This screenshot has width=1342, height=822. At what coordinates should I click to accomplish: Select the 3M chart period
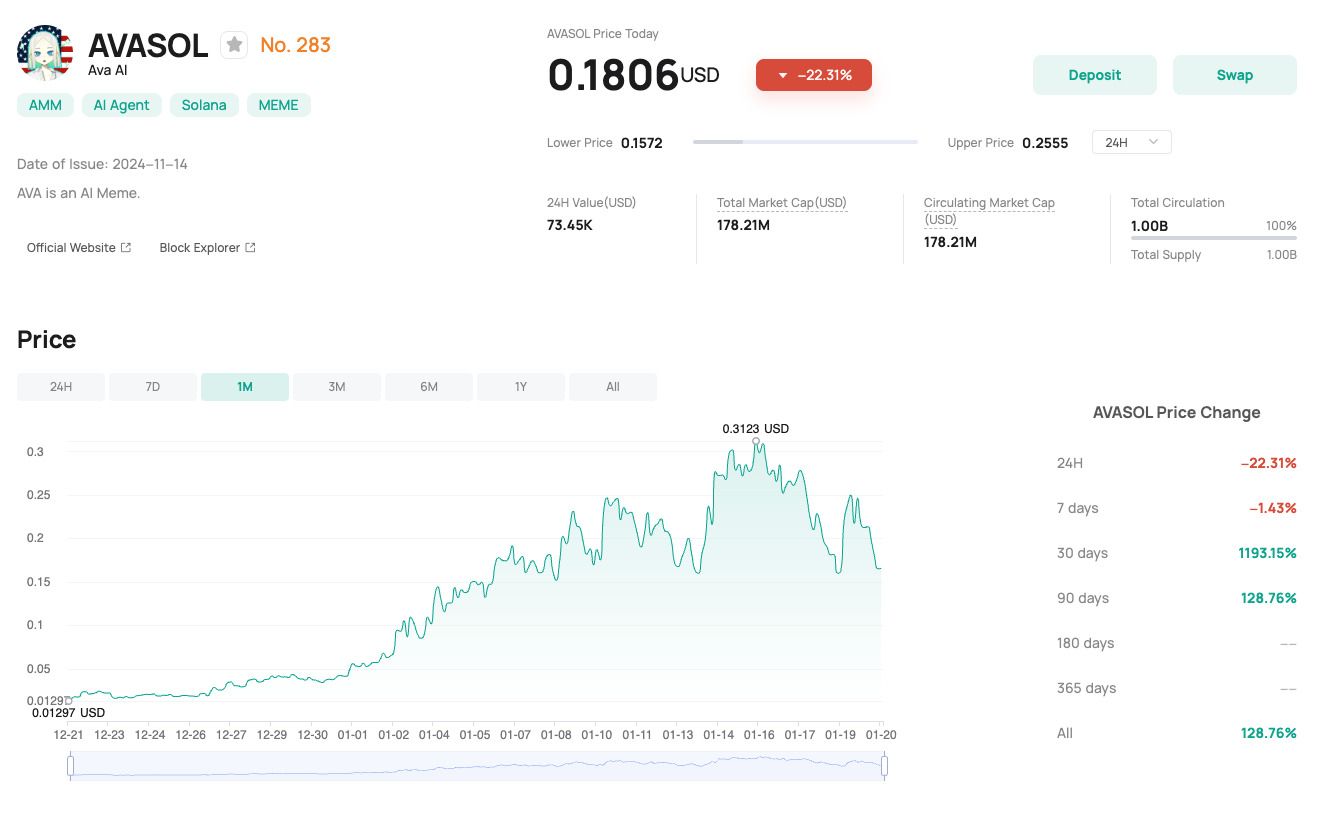[337, 387]
